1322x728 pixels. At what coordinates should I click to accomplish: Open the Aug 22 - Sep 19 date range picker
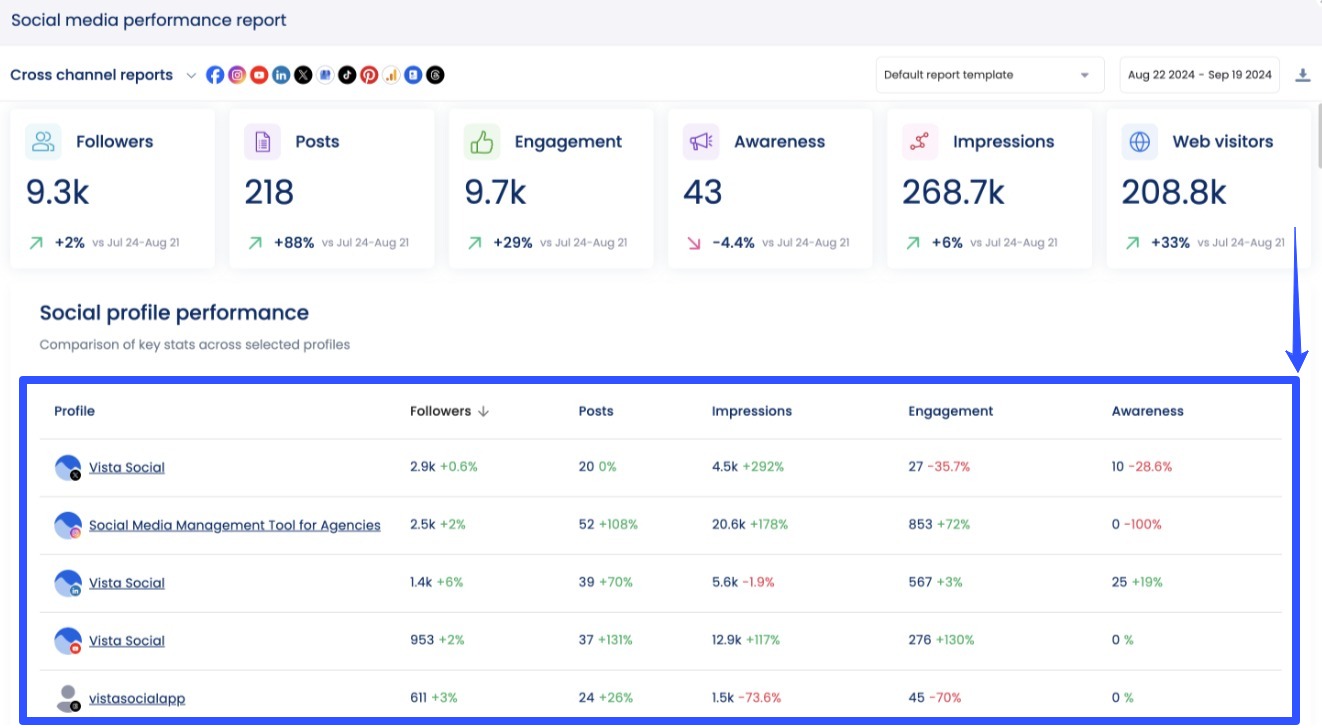(1199, 74)
